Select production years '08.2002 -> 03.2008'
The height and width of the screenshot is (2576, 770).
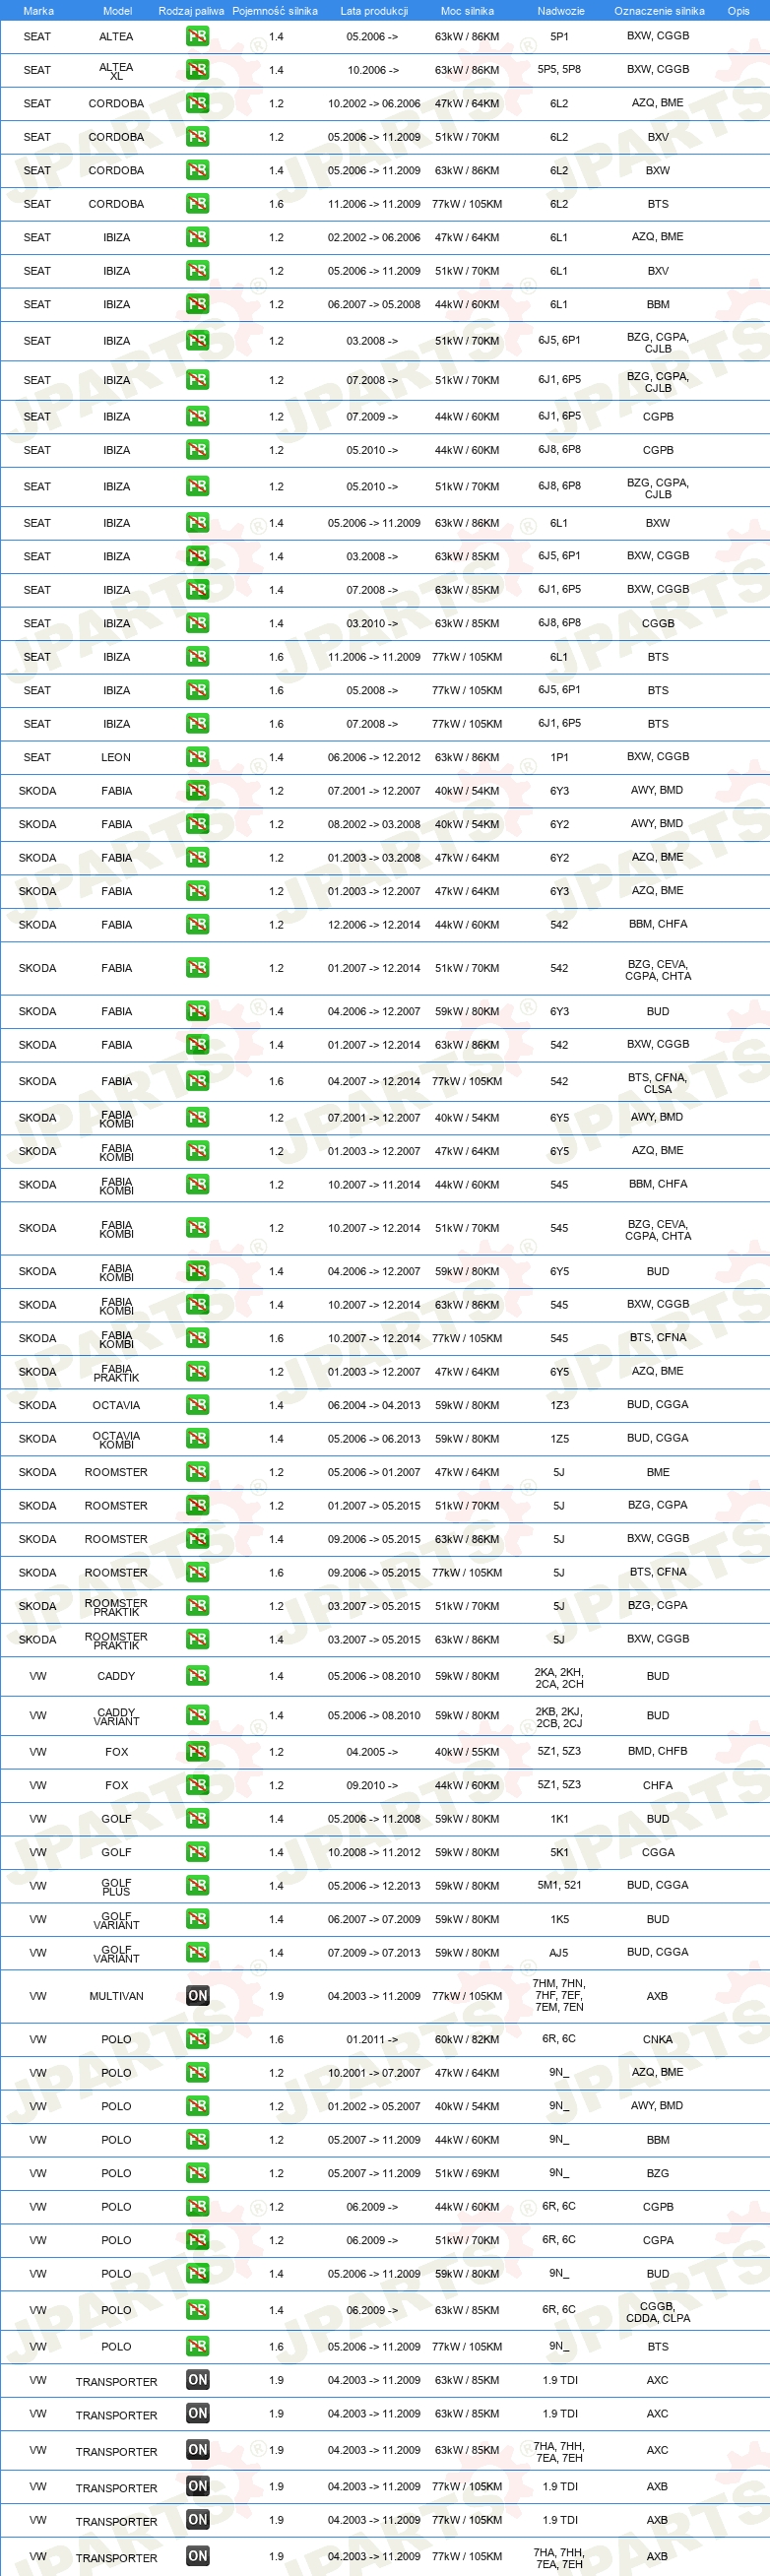click(374, 825)
